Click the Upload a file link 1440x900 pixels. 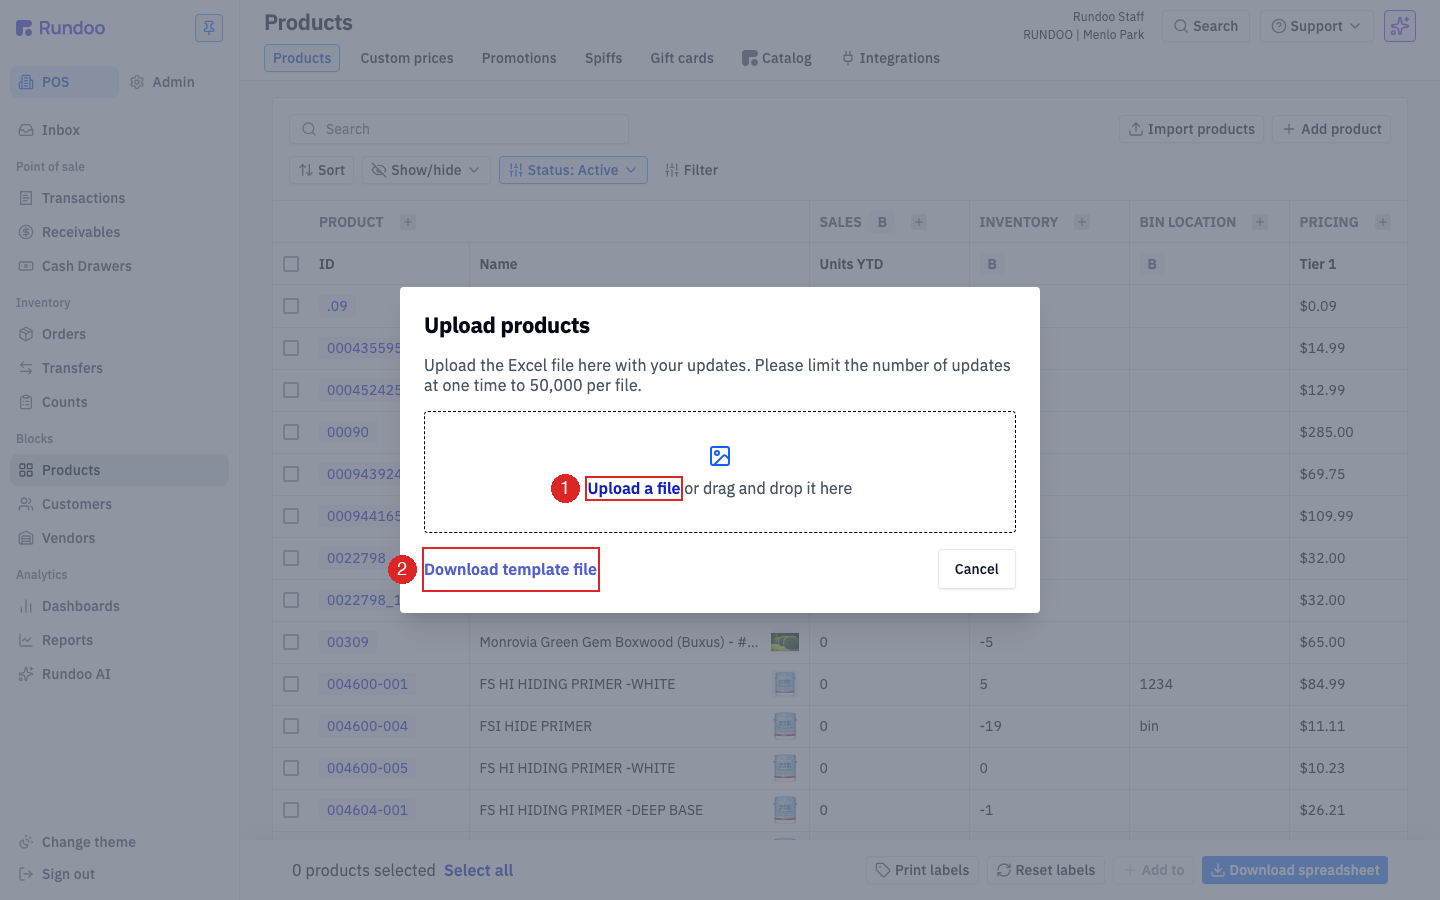coord(634,488)
